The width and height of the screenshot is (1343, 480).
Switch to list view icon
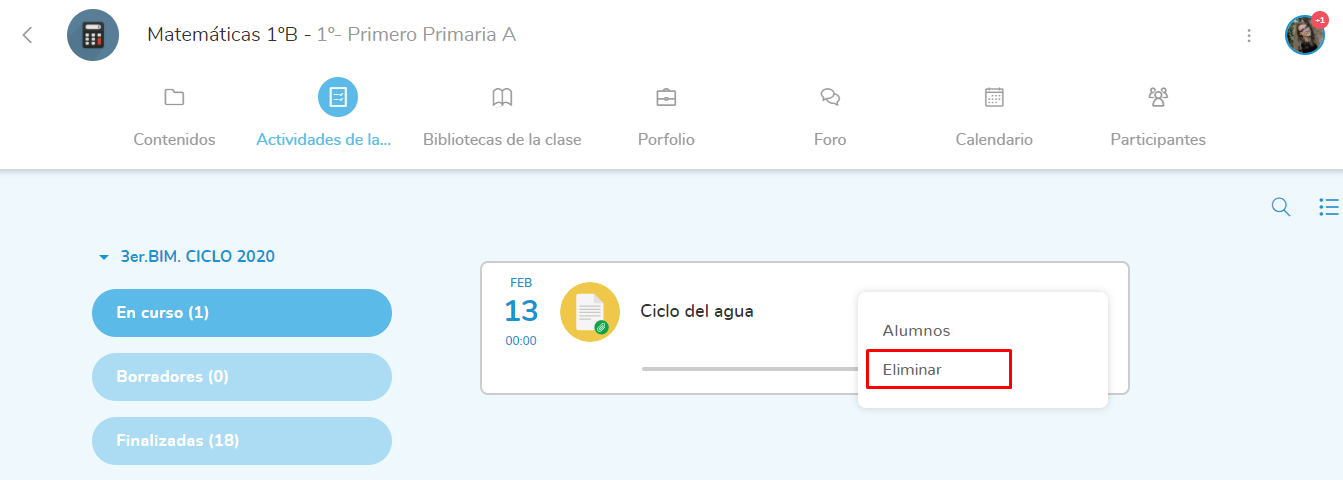(x=1328, y=207)
